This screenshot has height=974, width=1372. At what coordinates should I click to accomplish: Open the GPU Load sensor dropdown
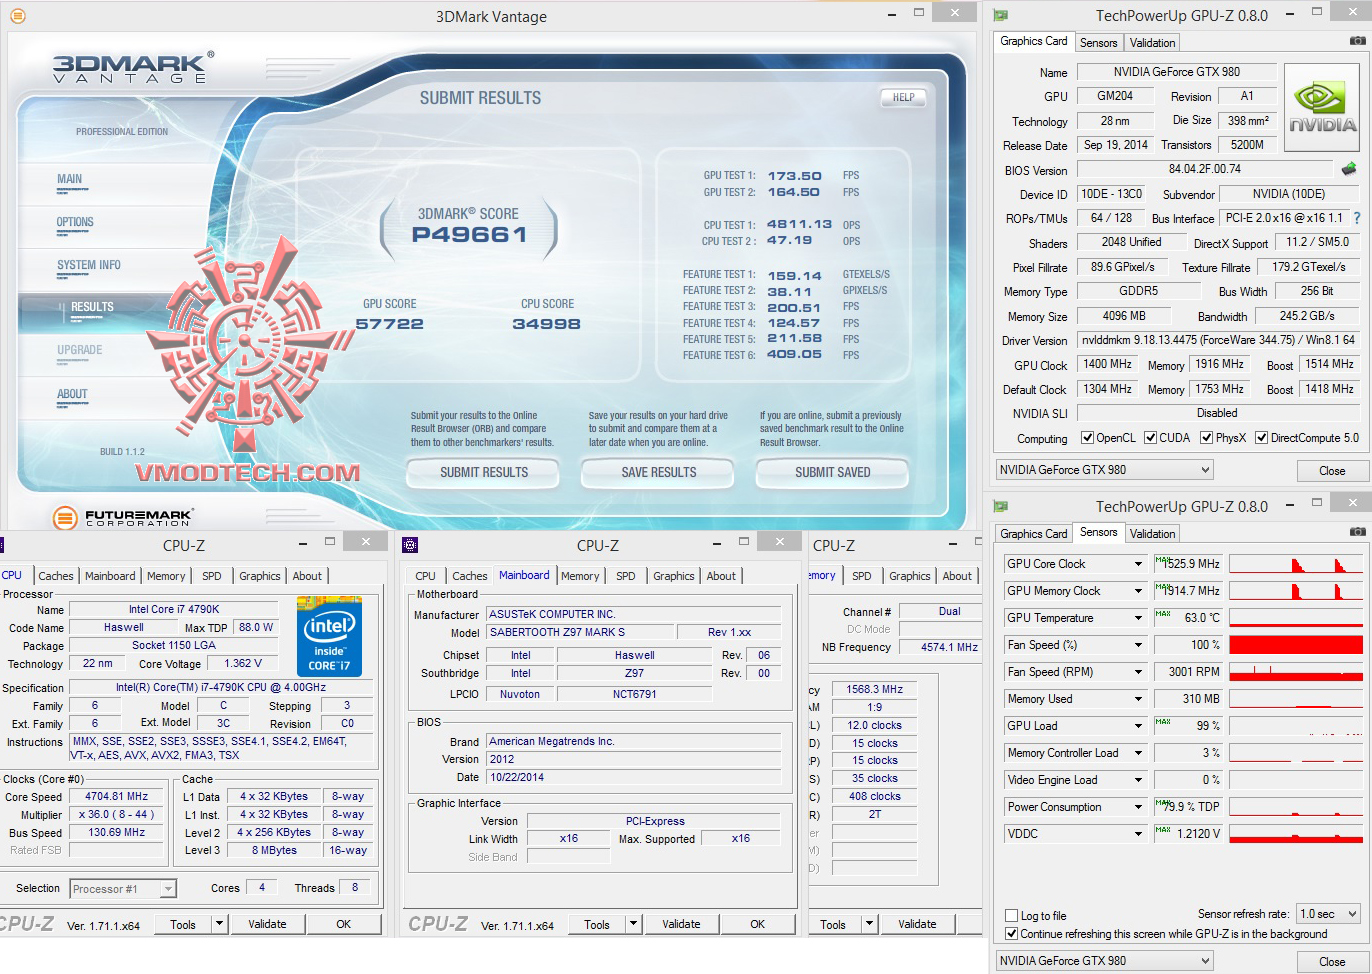[x=1138, y=726]
